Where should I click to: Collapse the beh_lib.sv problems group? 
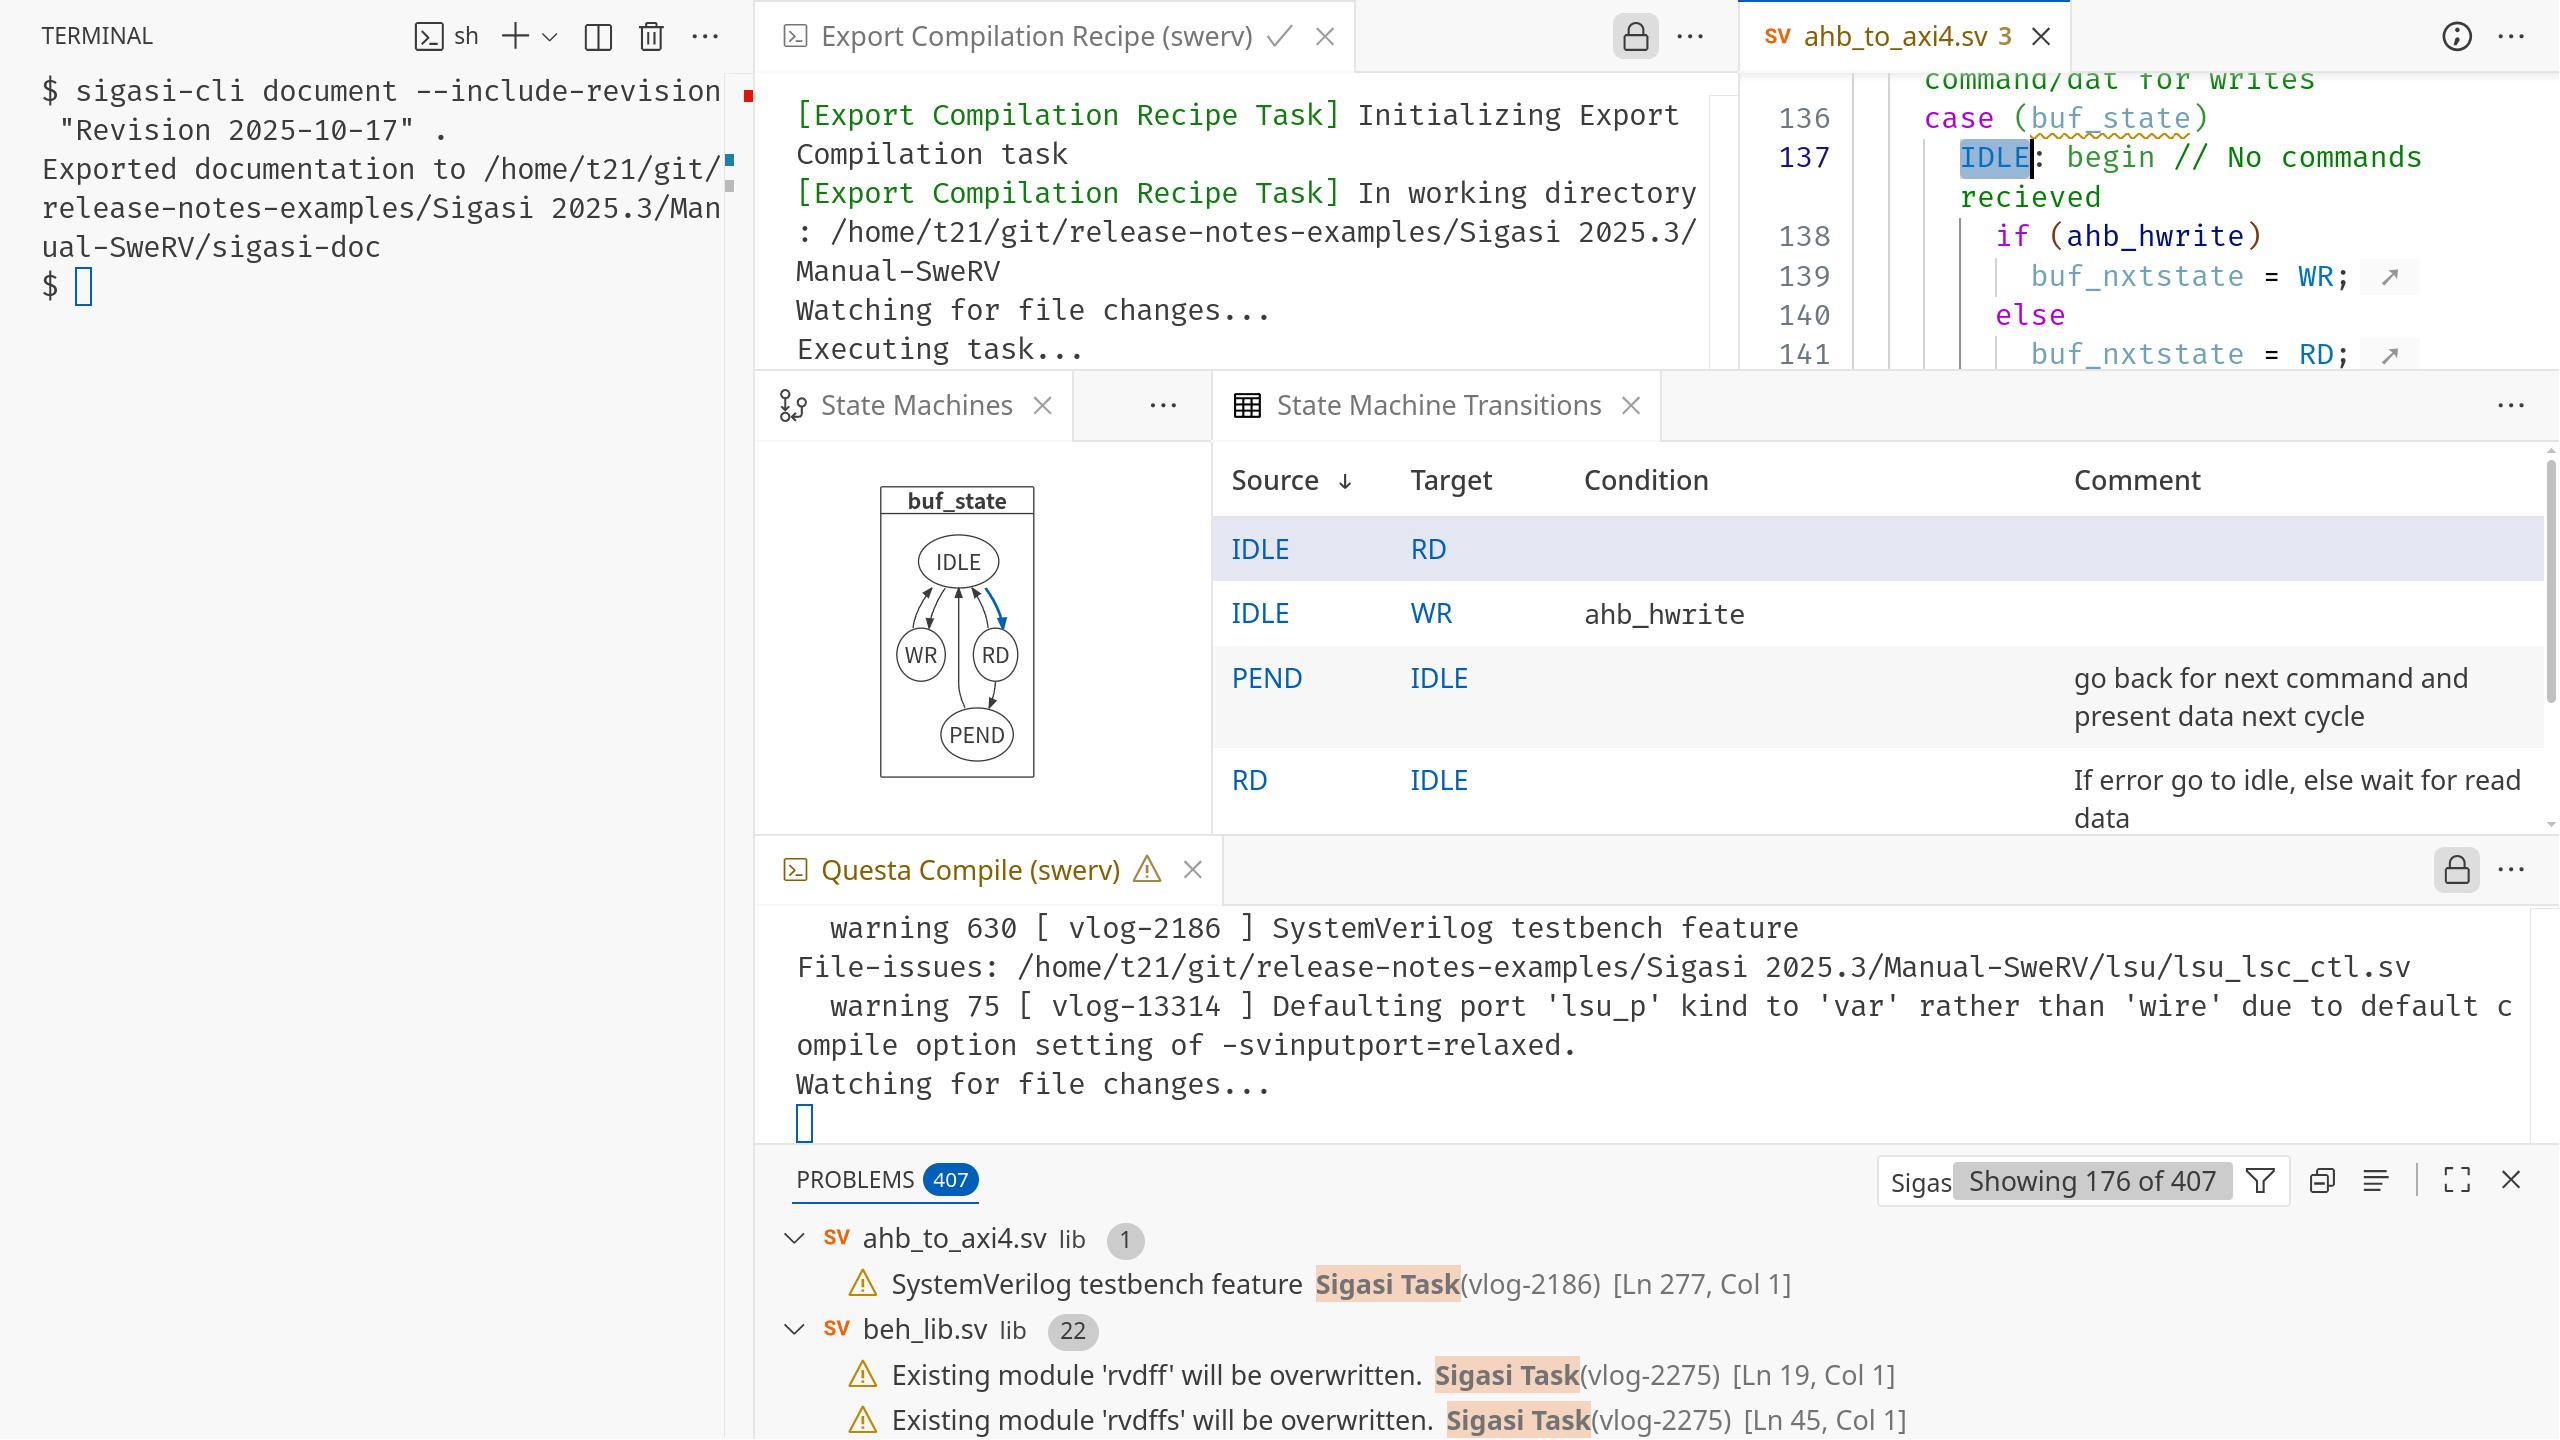[794, 1330]
